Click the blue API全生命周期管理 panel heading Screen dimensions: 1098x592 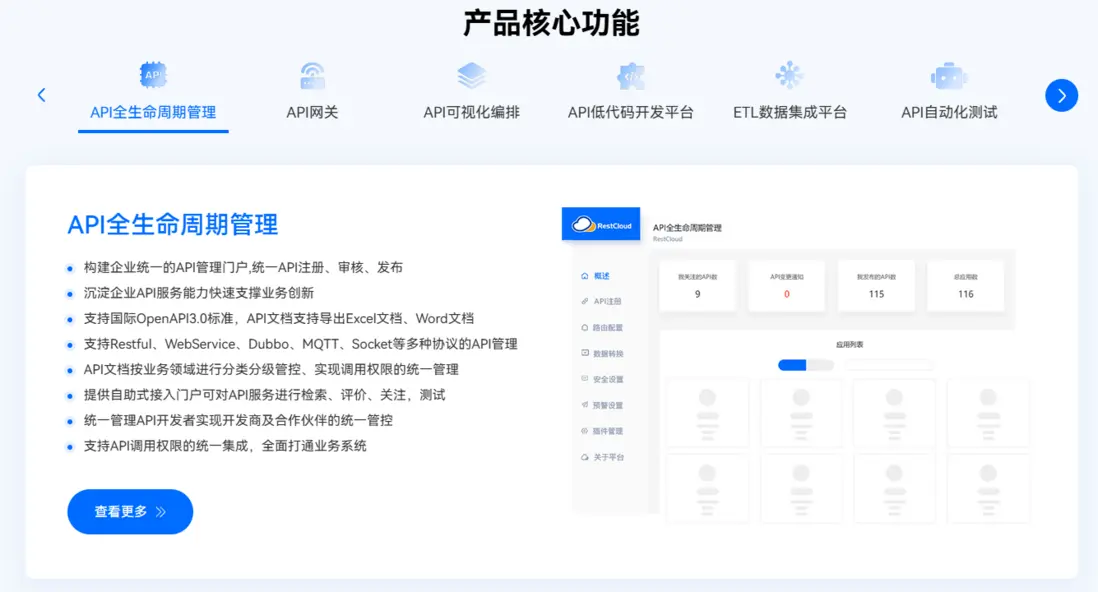click(x=172, y=225)
